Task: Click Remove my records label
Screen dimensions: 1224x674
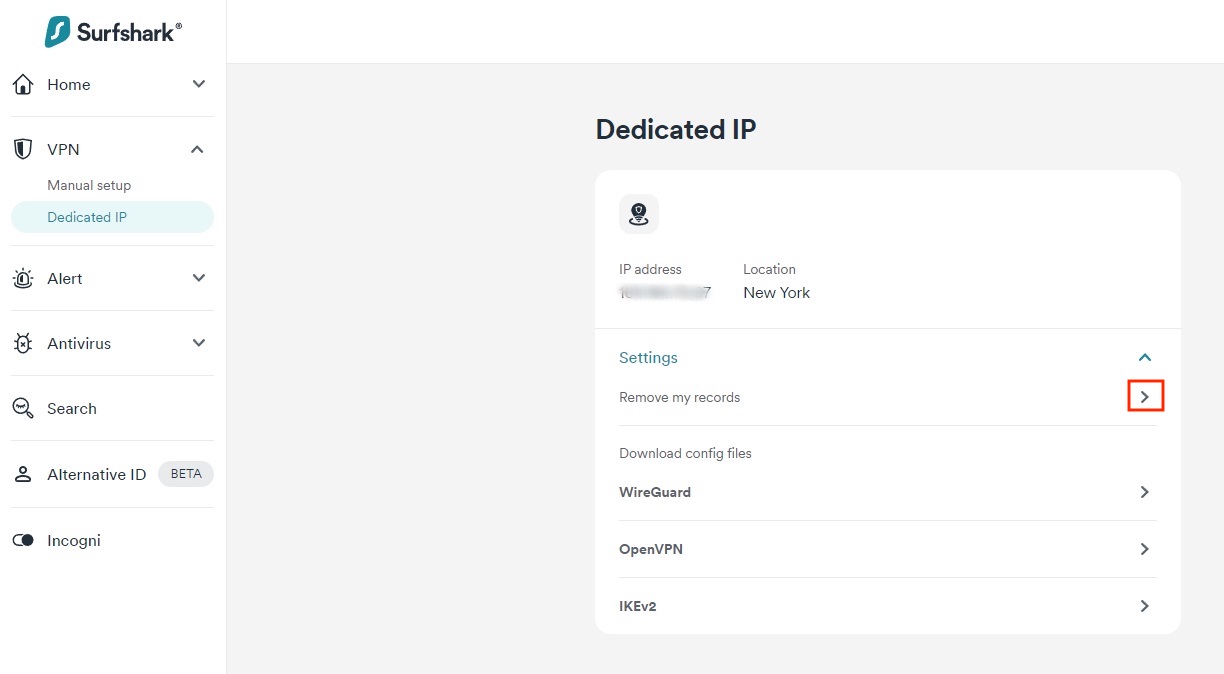Action: click(680, 397)
